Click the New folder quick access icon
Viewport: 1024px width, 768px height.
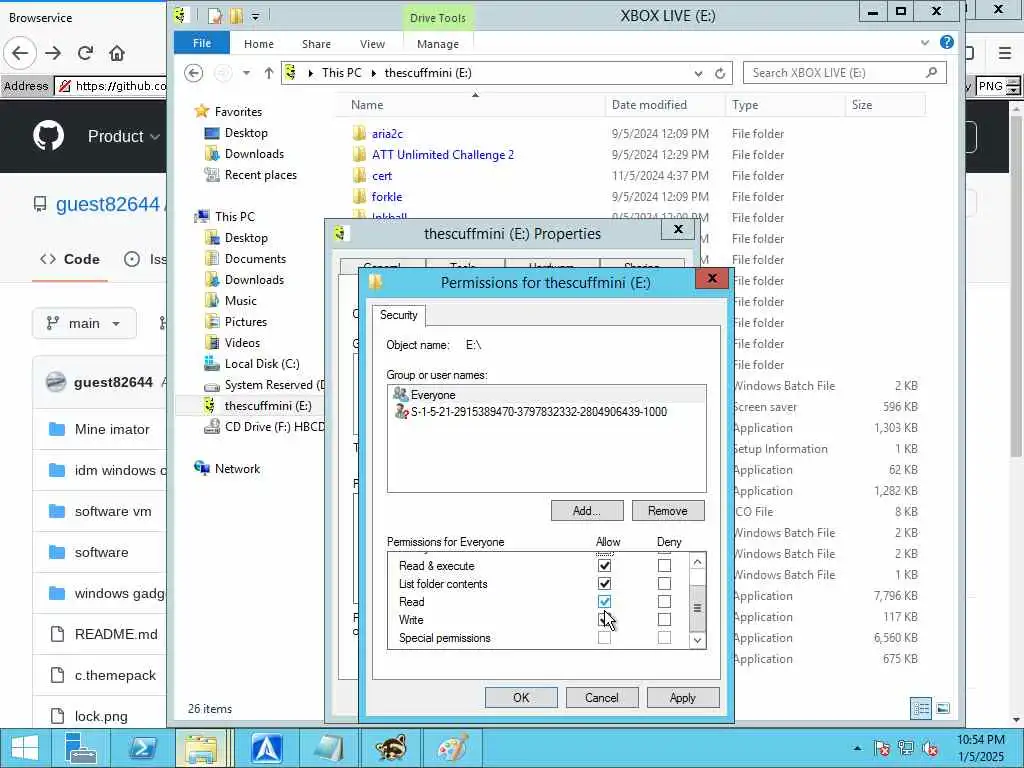click(x=236, y=16)
